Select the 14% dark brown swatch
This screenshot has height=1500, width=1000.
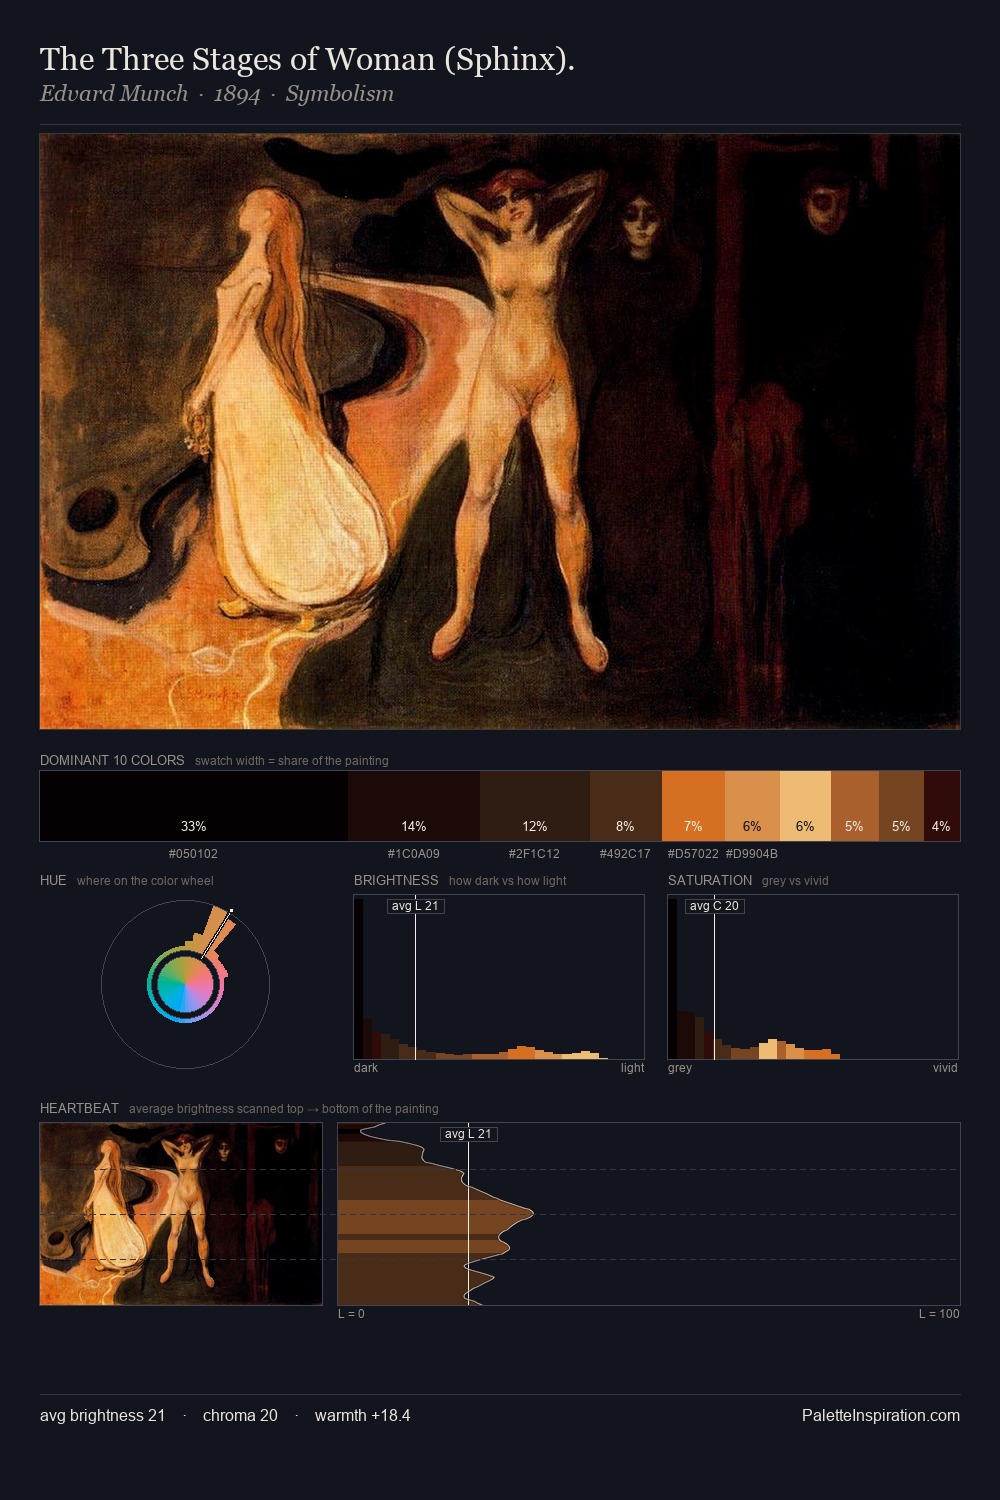[414, 806]
